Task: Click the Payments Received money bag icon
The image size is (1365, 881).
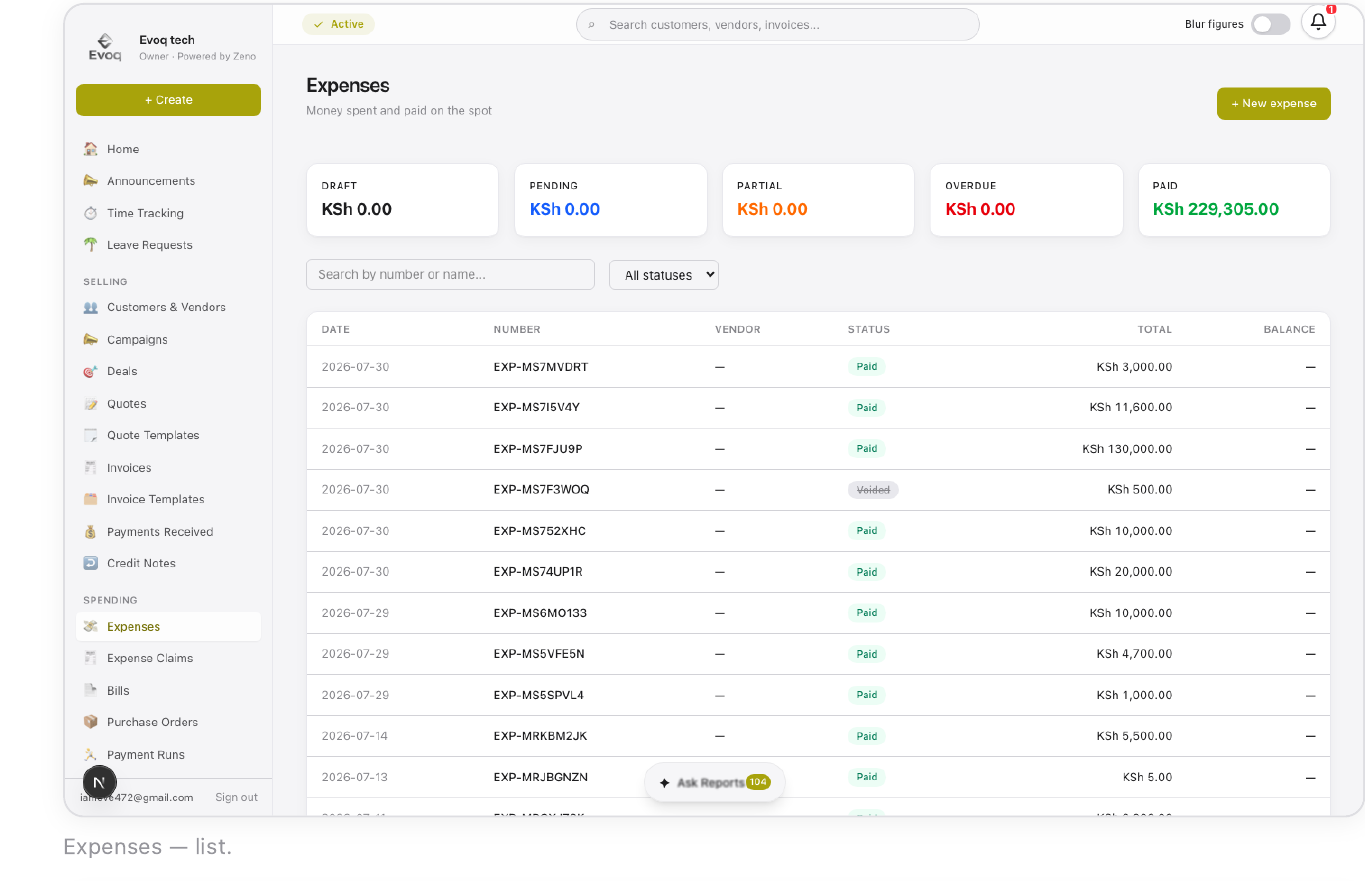Action: tap(91, 532)
